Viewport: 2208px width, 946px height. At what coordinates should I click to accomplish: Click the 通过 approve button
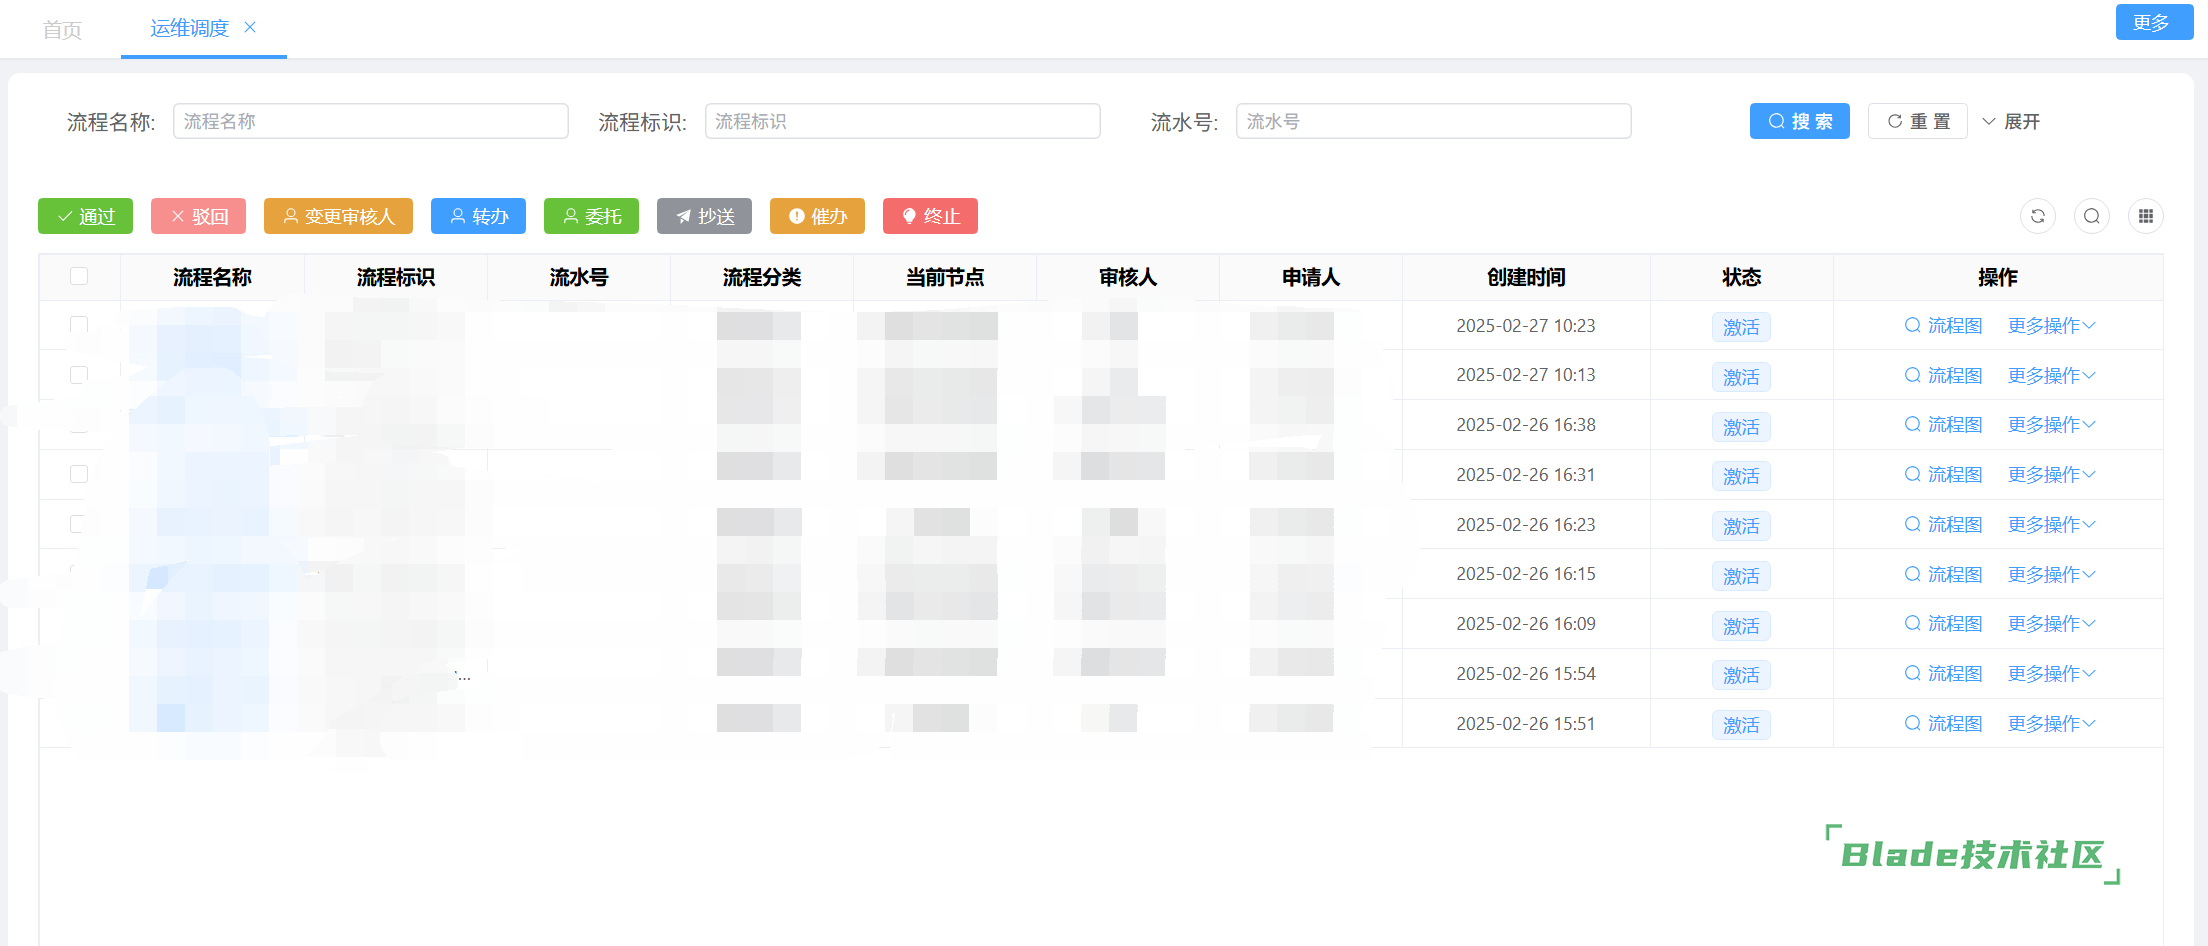click(85, 216)
